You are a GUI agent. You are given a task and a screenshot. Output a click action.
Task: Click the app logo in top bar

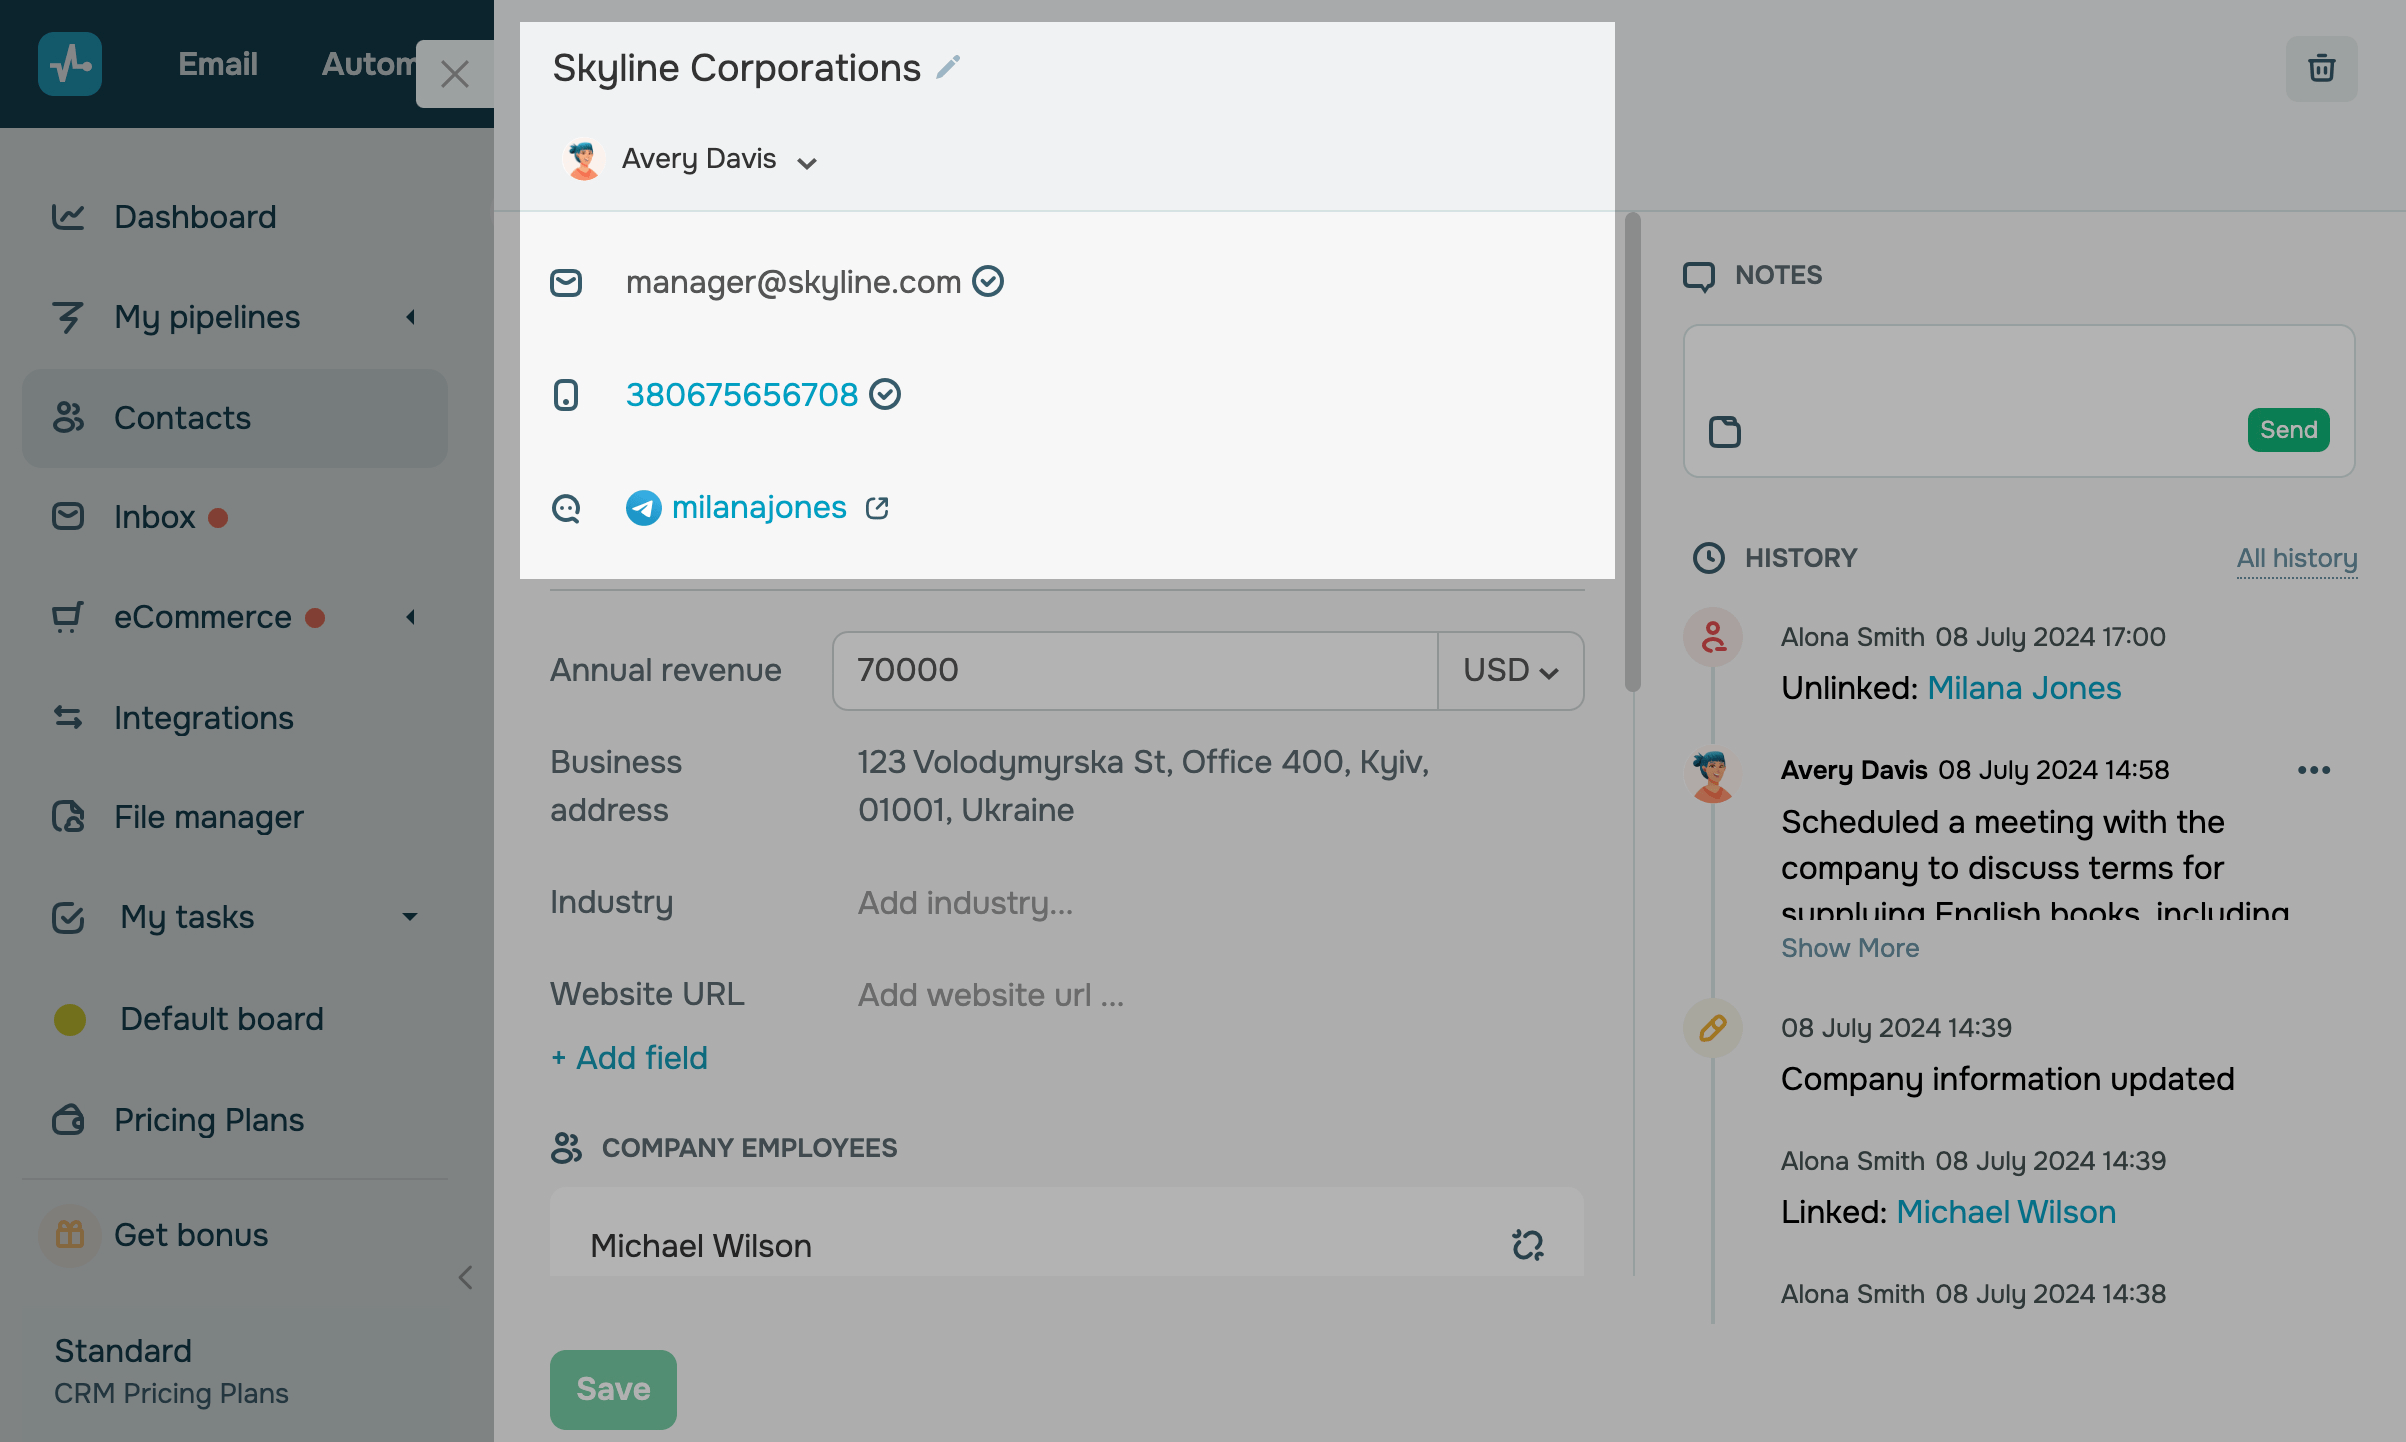(x=70, y=64)
